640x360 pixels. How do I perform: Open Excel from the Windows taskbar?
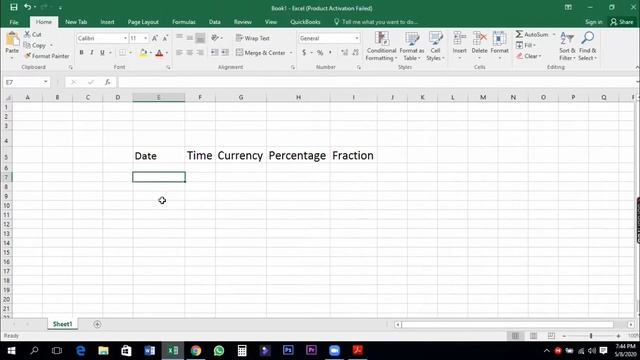[x=173, y=351]
